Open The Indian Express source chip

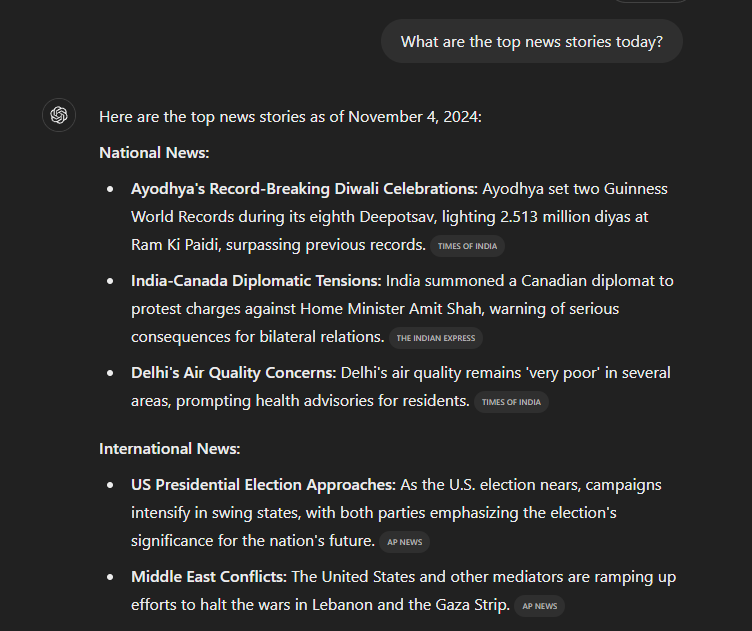point(436,338)
